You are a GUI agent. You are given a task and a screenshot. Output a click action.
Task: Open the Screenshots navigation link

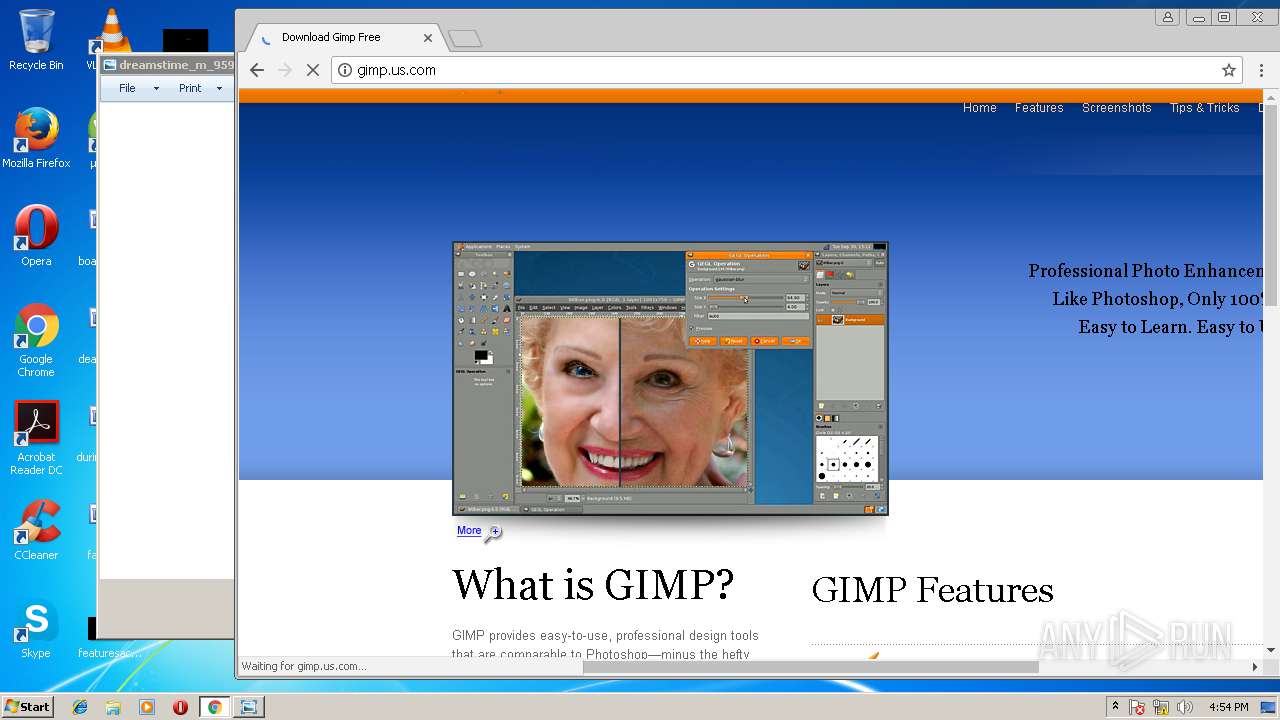click(x=1117, y=108)
